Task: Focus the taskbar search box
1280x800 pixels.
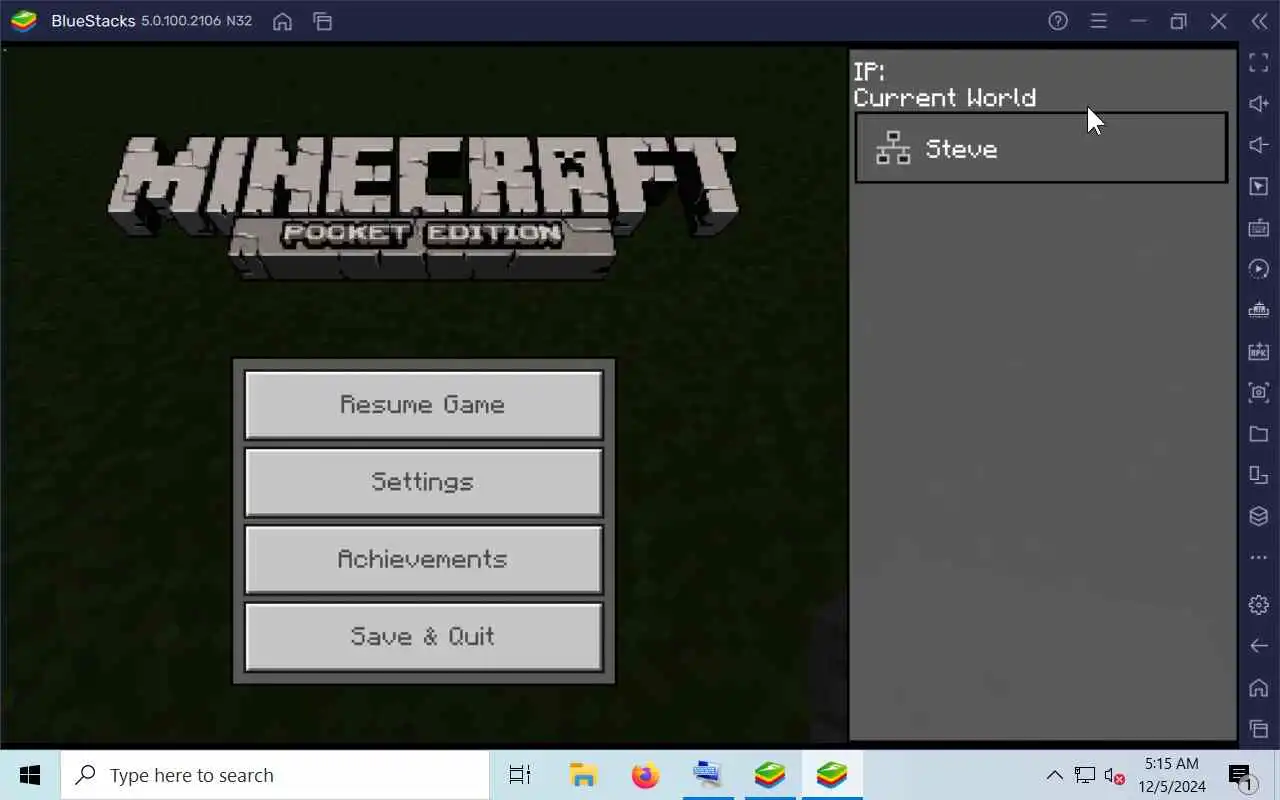Action: point(275,775)
